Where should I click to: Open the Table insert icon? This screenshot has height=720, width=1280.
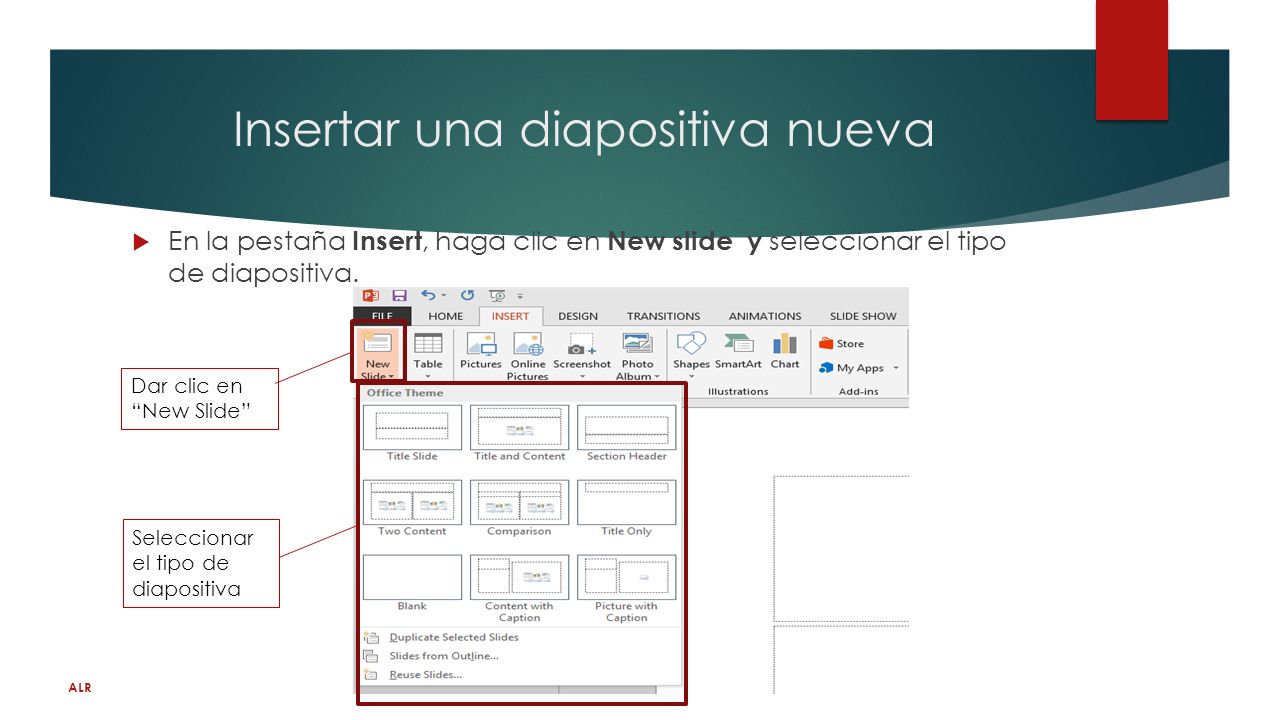(x=428, y=343)
